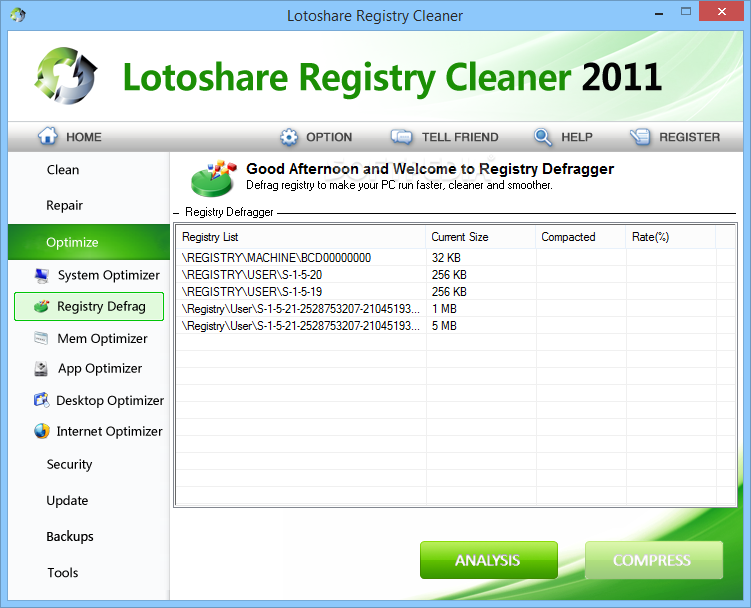Select App Optimizer in sidebar

(x=88, y=368)
